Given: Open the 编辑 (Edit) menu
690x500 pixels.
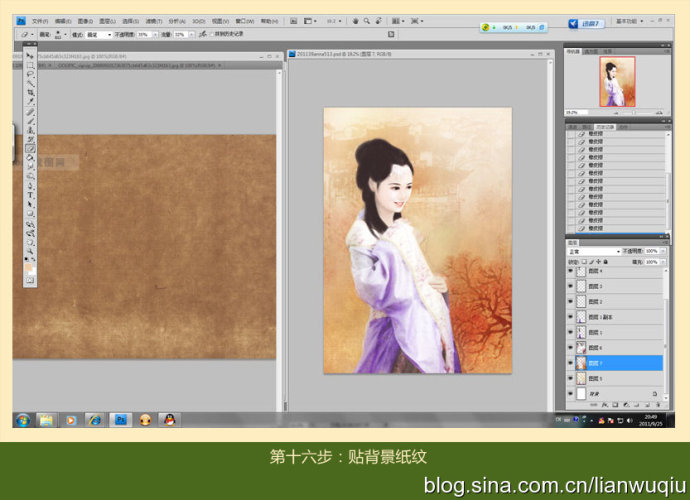Looking at the screenshot, I should [x=63, y=21].
